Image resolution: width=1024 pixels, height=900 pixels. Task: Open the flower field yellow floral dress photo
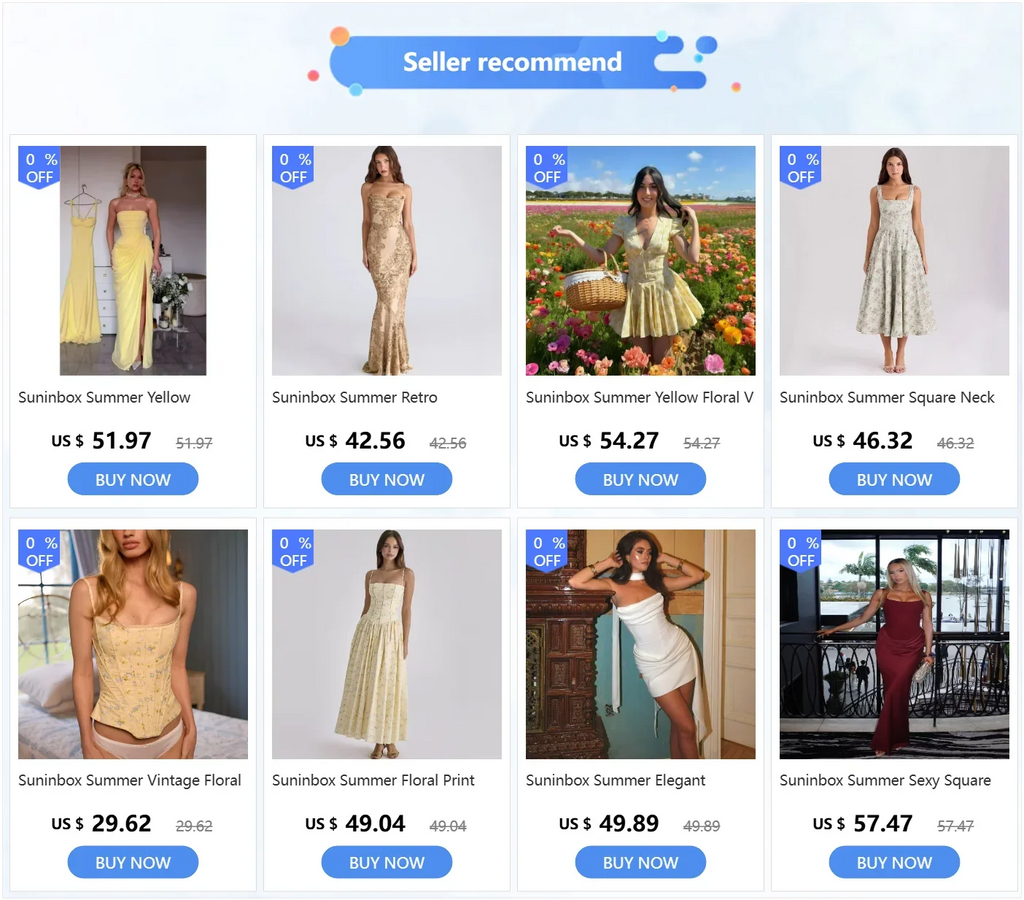click(641, 261)
